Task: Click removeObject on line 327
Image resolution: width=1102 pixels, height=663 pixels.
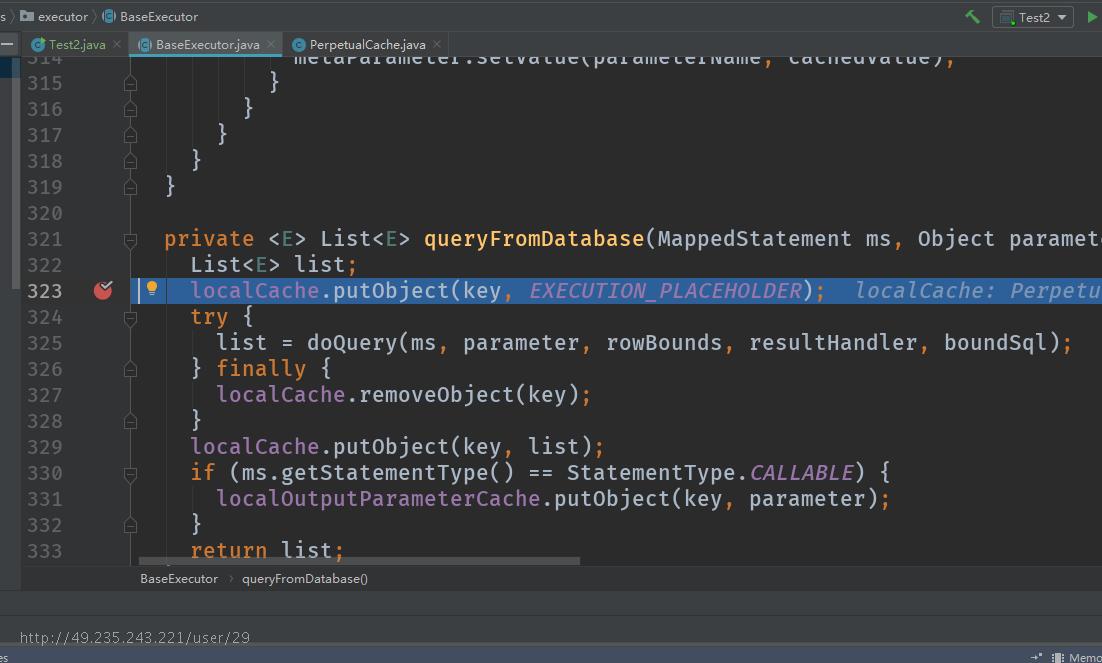Action: 437,394
